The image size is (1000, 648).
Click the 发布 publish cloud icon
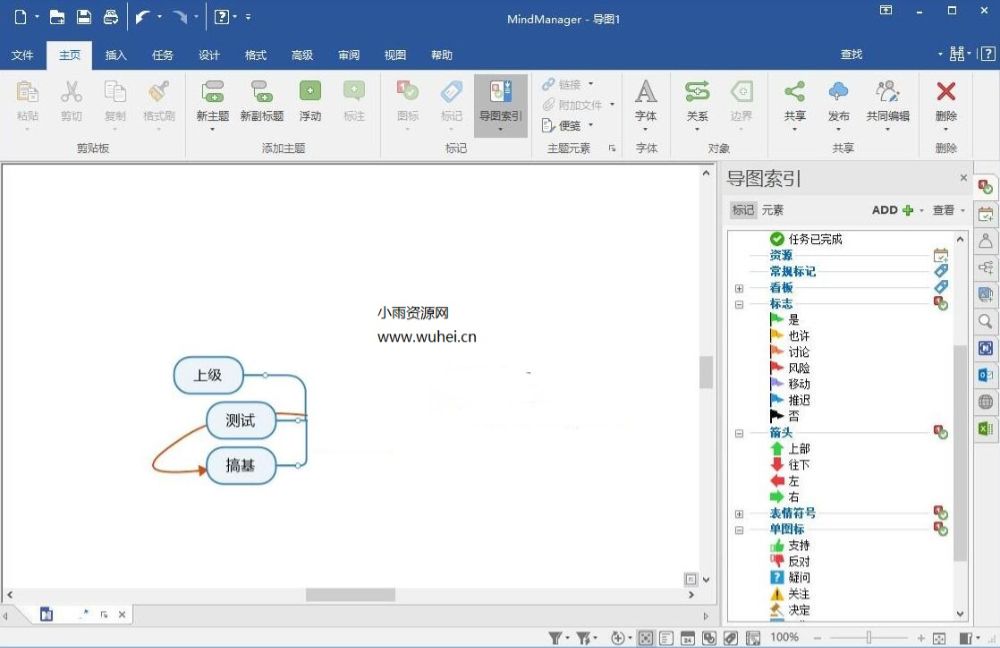(838, 93)
